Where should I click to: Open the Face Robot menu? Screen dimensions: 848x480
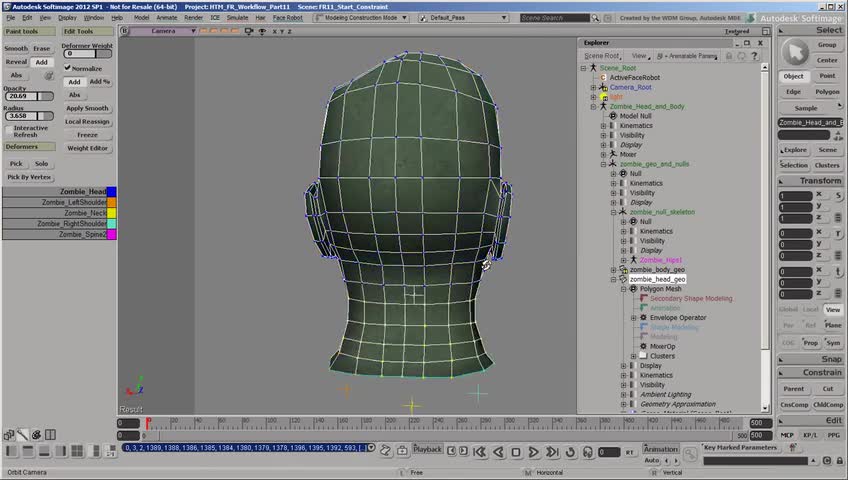pyautogui.click(x=287, y=17)
